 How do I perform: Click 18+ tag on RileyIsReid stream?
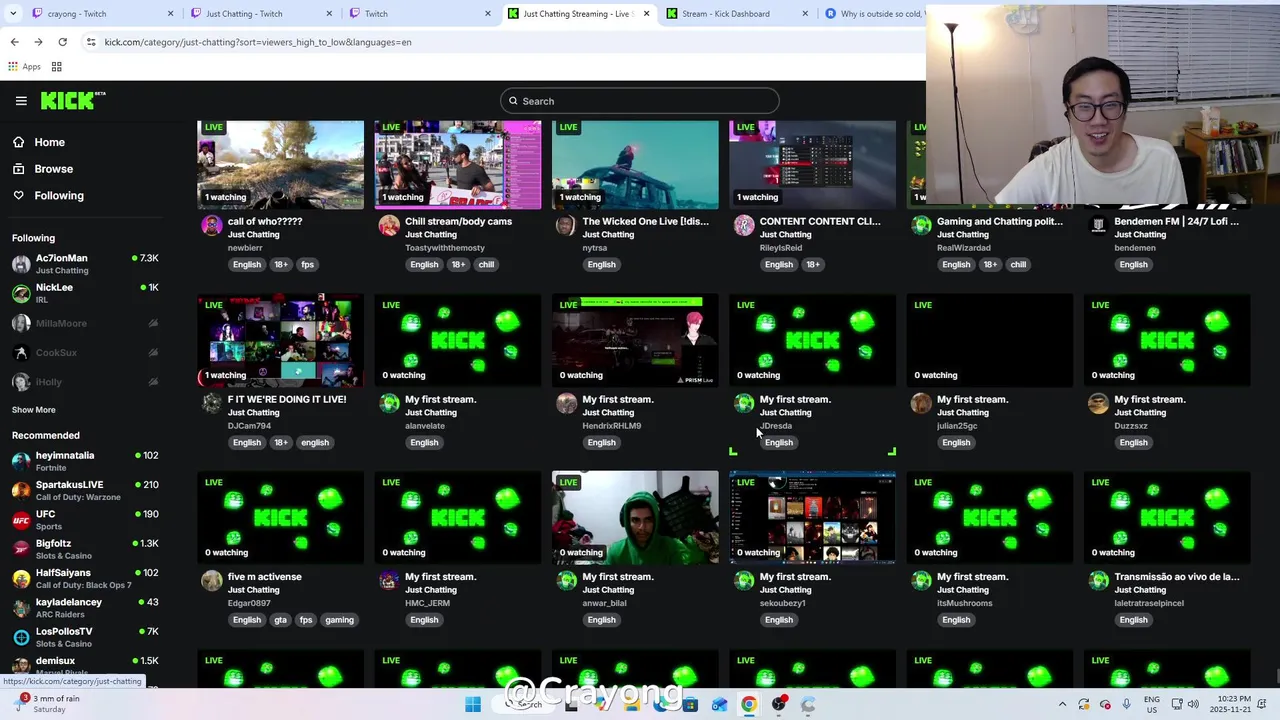(x=813, y=265)
